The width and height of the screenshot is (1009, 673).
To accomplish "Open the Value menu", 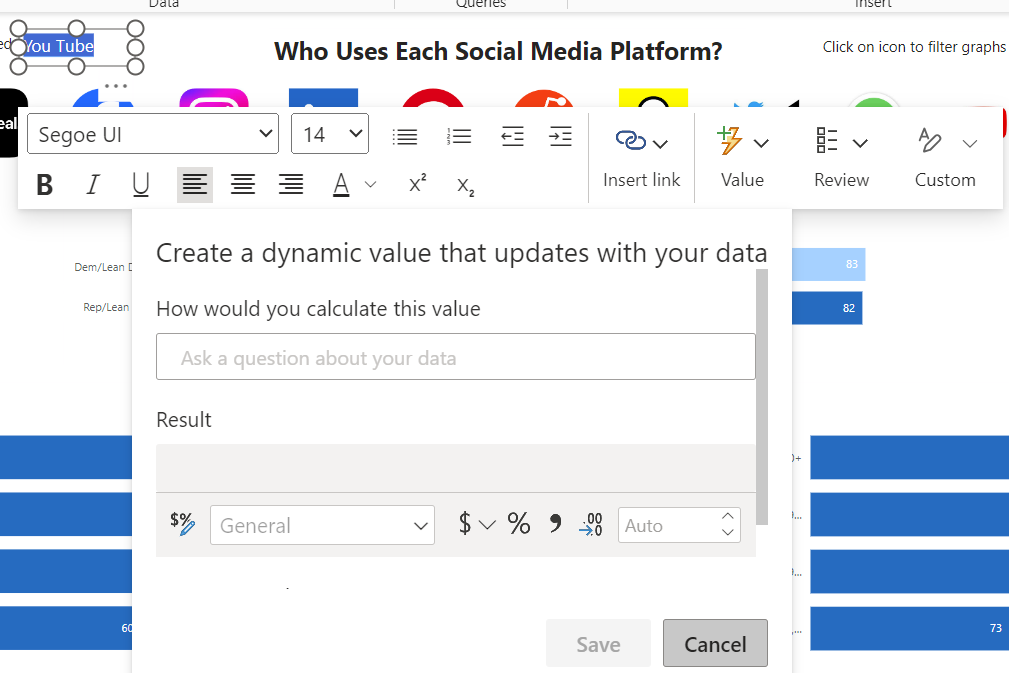I will coord(742,157).
